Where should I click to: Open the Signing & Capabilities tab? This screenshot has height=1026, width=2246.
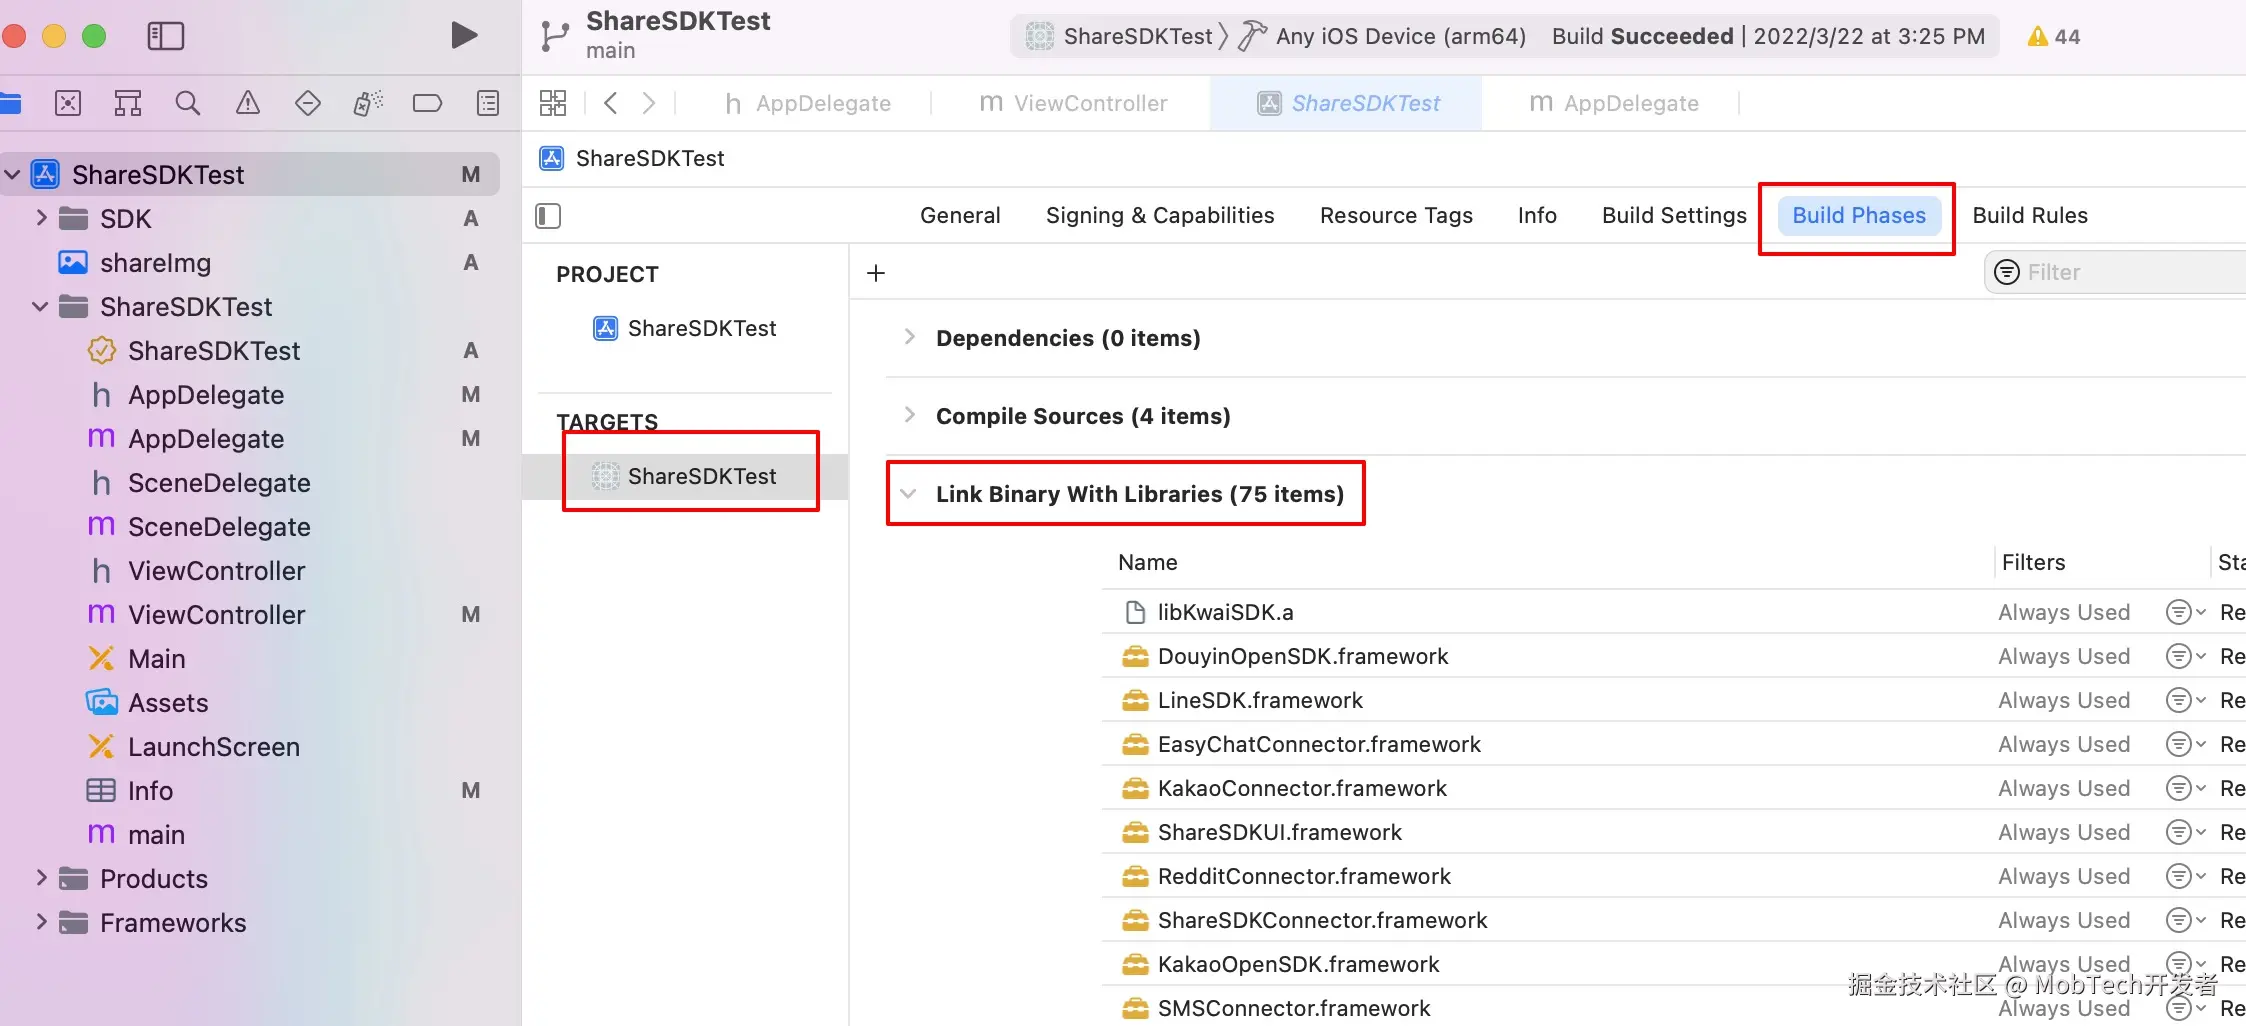click(x=1160, y=216)
